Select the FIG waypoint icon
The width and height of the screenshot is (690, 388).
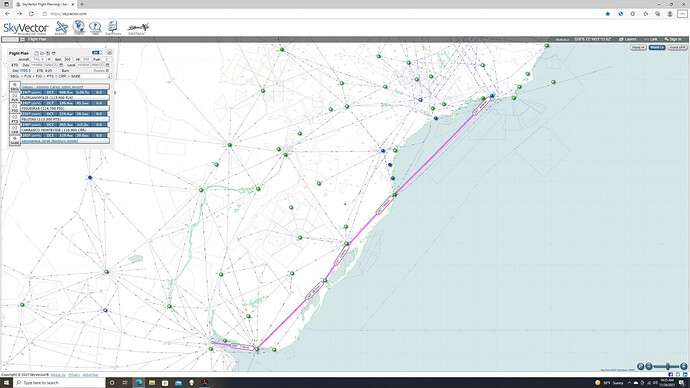pyautogui.click(x=15, y=108)
